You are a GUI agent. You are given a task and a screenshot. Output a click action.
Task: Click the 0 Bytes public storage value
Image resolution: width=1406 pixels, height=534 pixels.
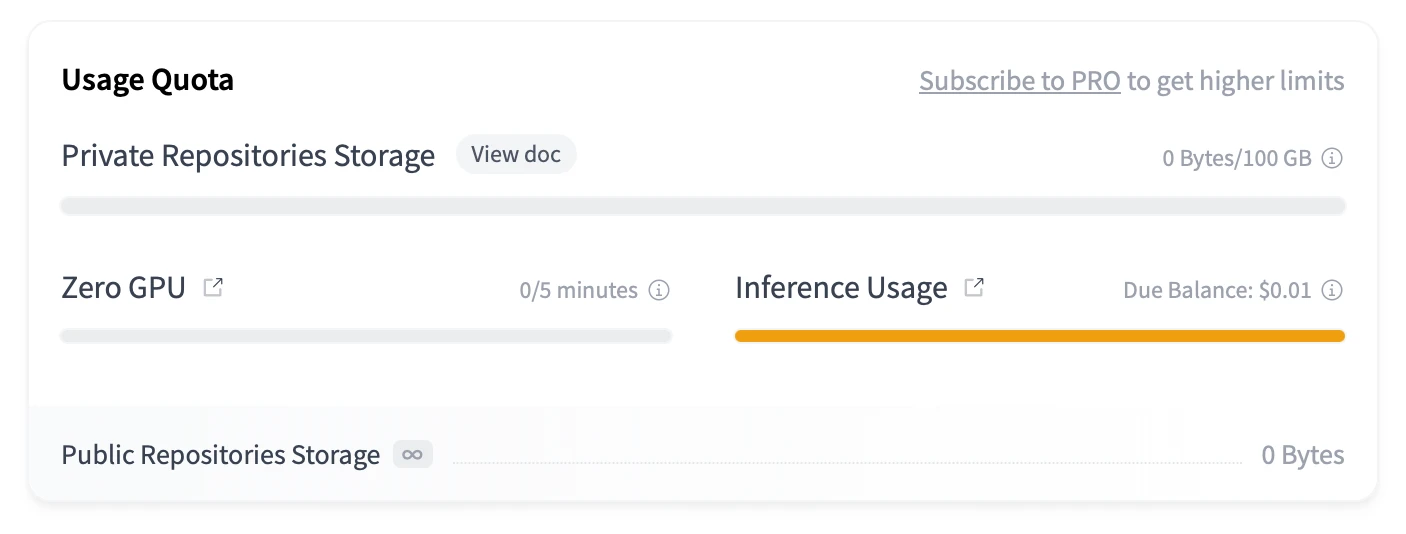[1303, 455]
